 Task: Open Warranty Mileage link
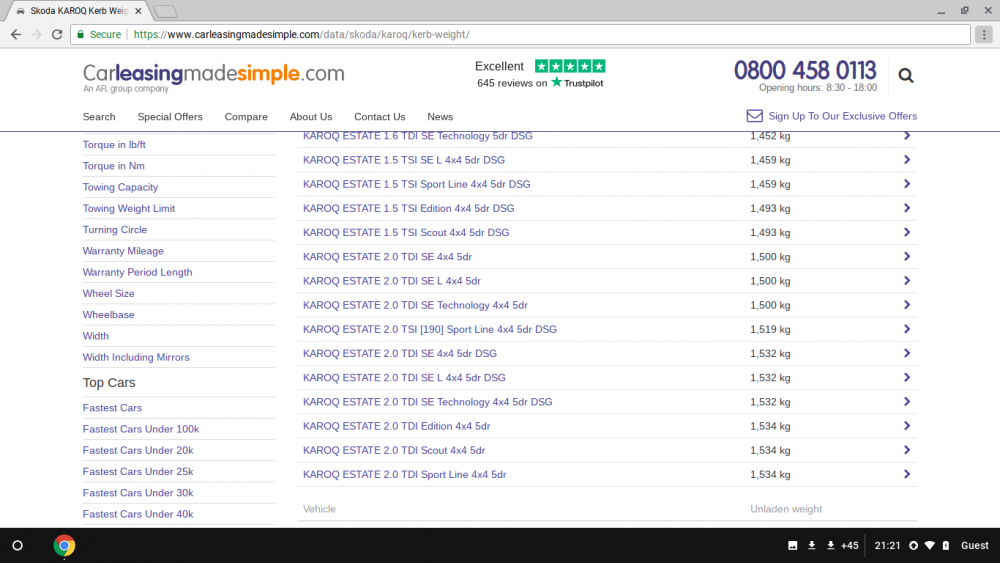[122, 251]
